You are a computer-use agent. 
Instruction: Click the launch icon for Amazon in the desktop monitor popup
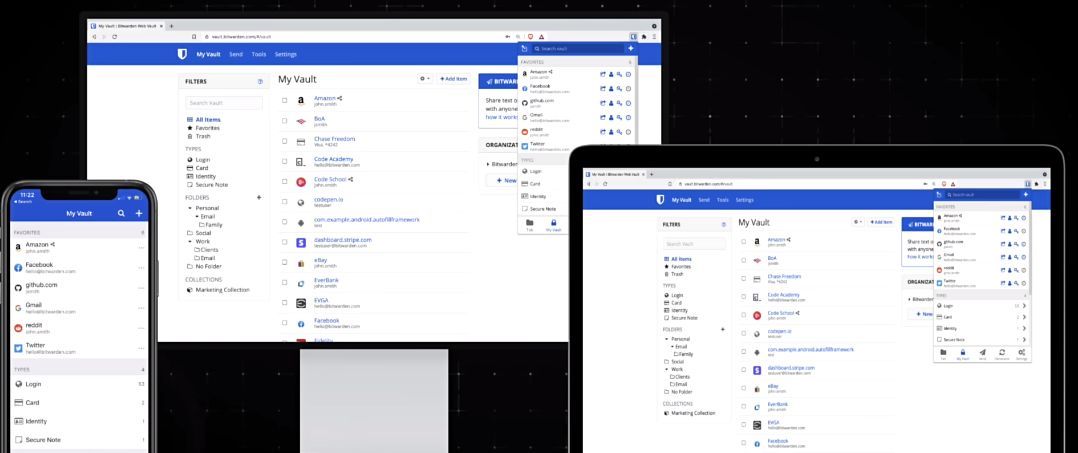point(603,74)
